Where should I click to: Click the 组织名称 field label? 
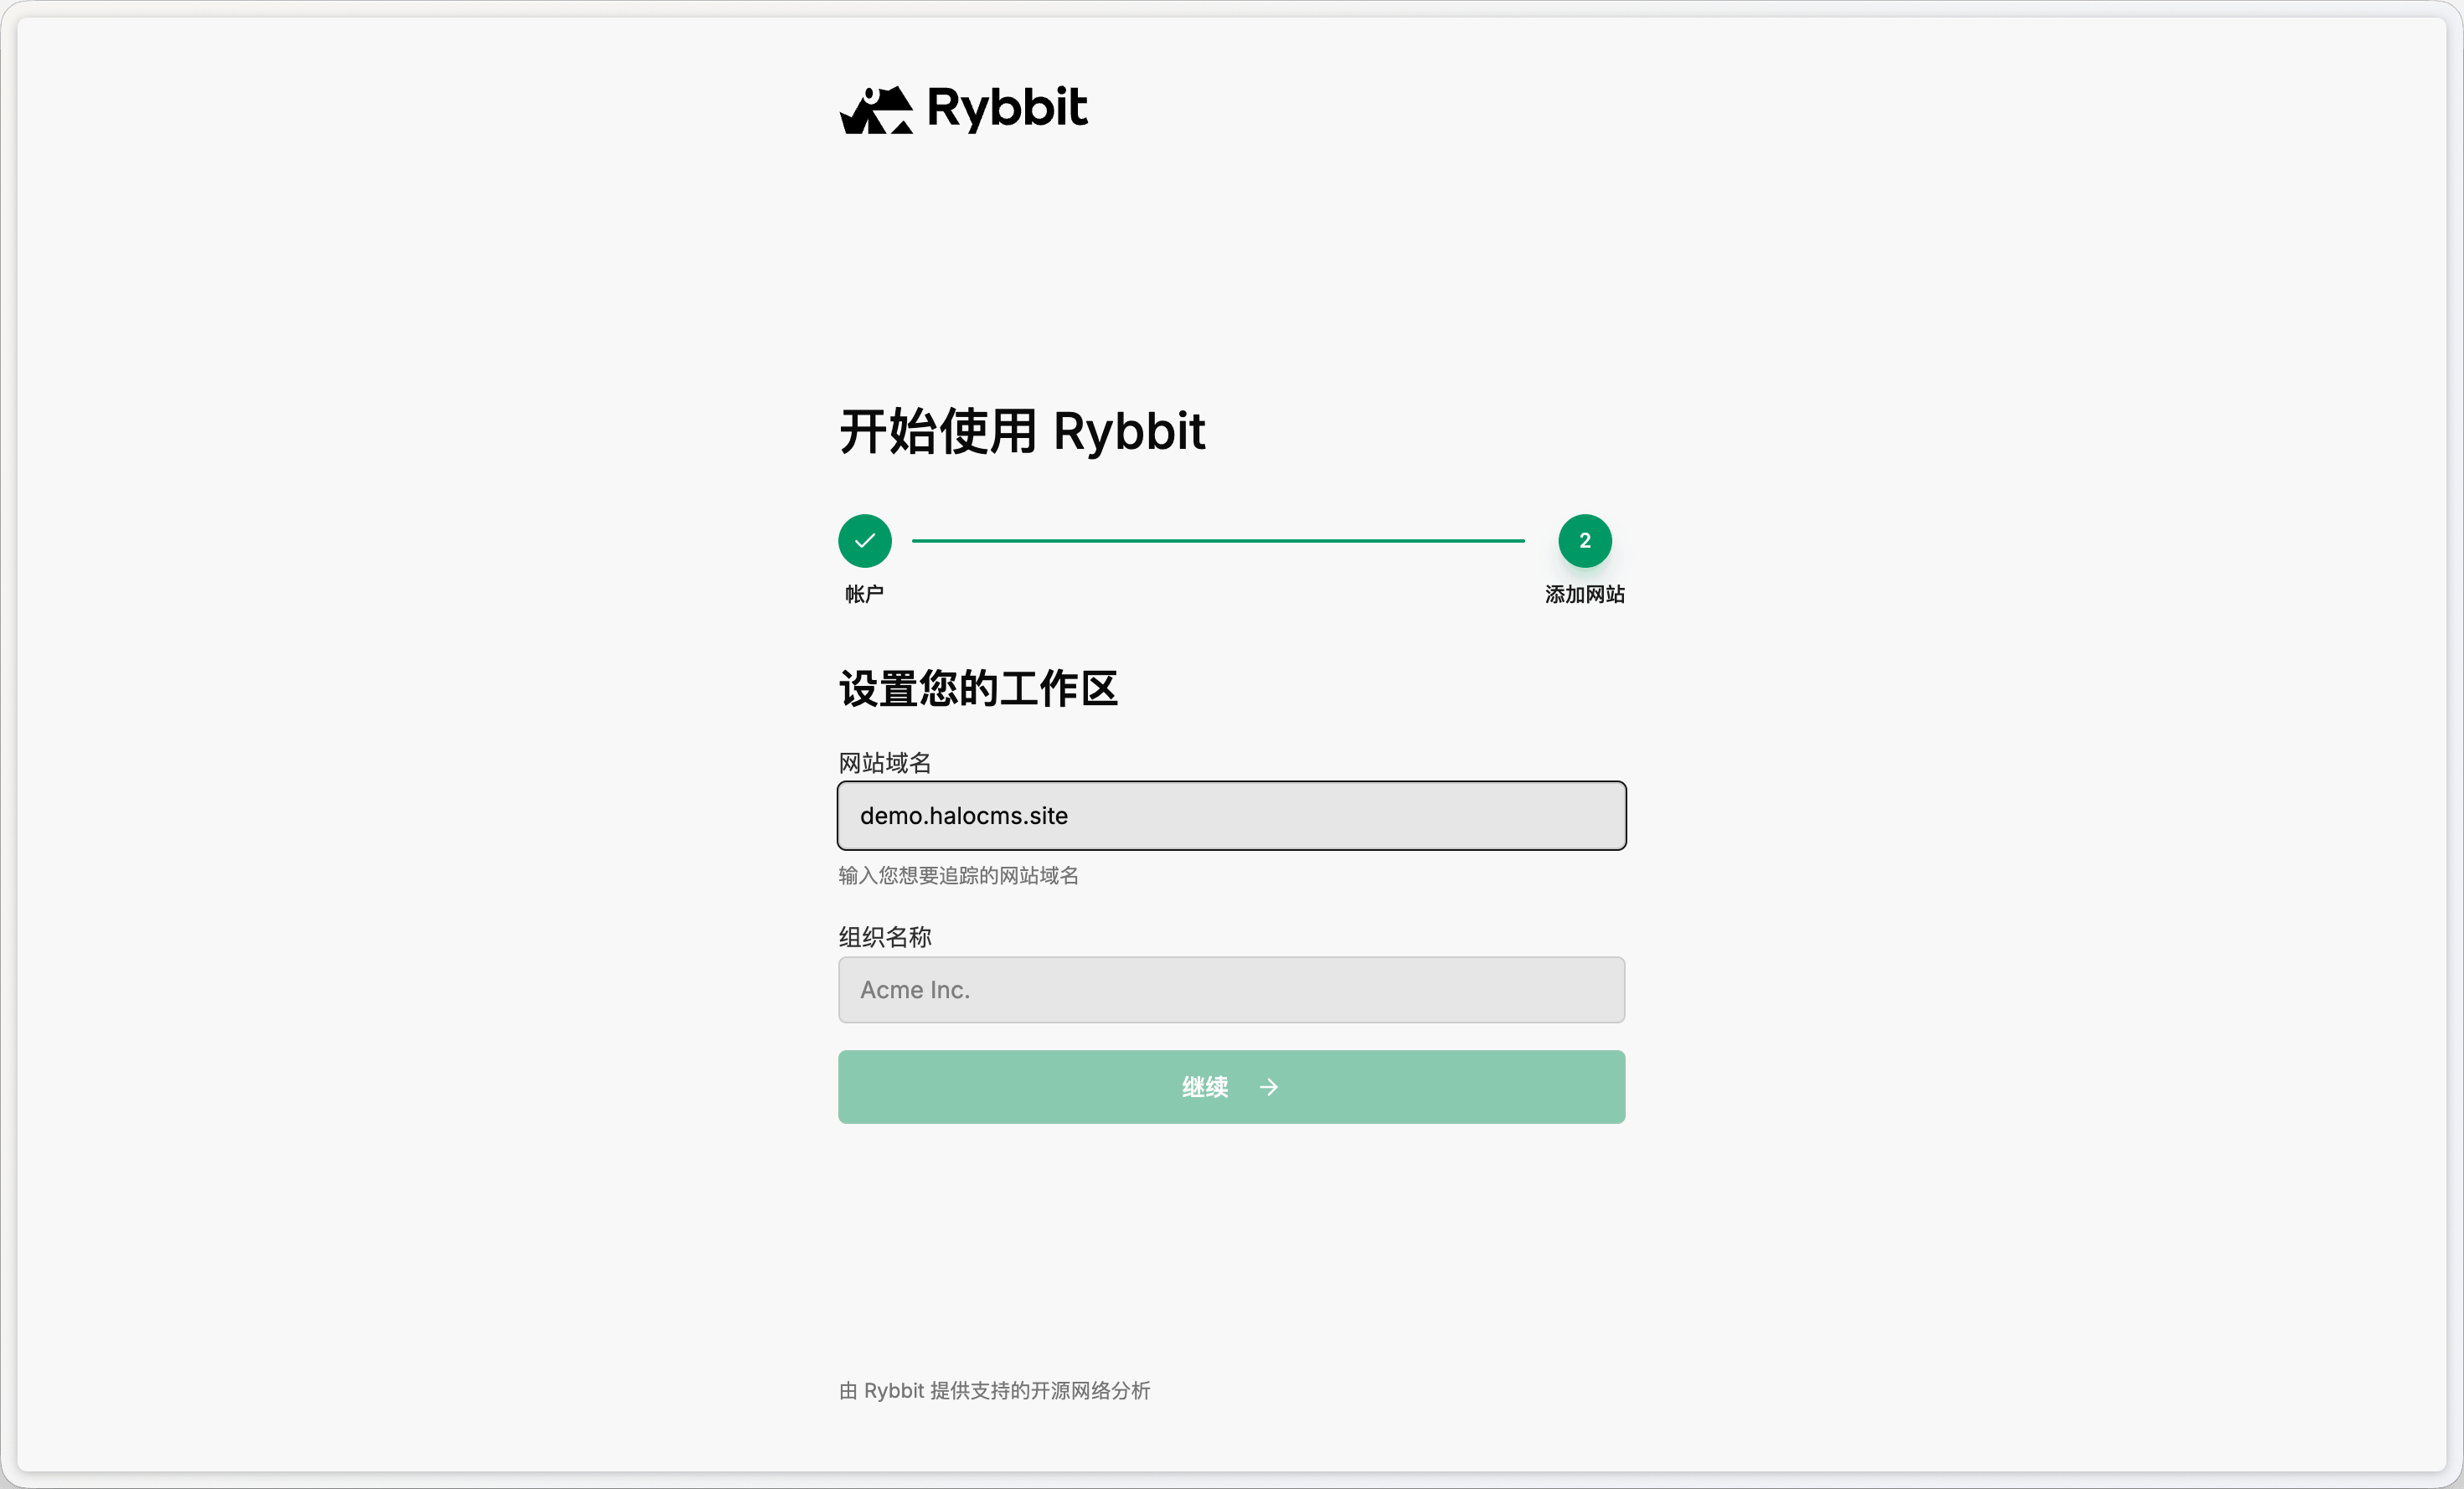click(885, 937)
